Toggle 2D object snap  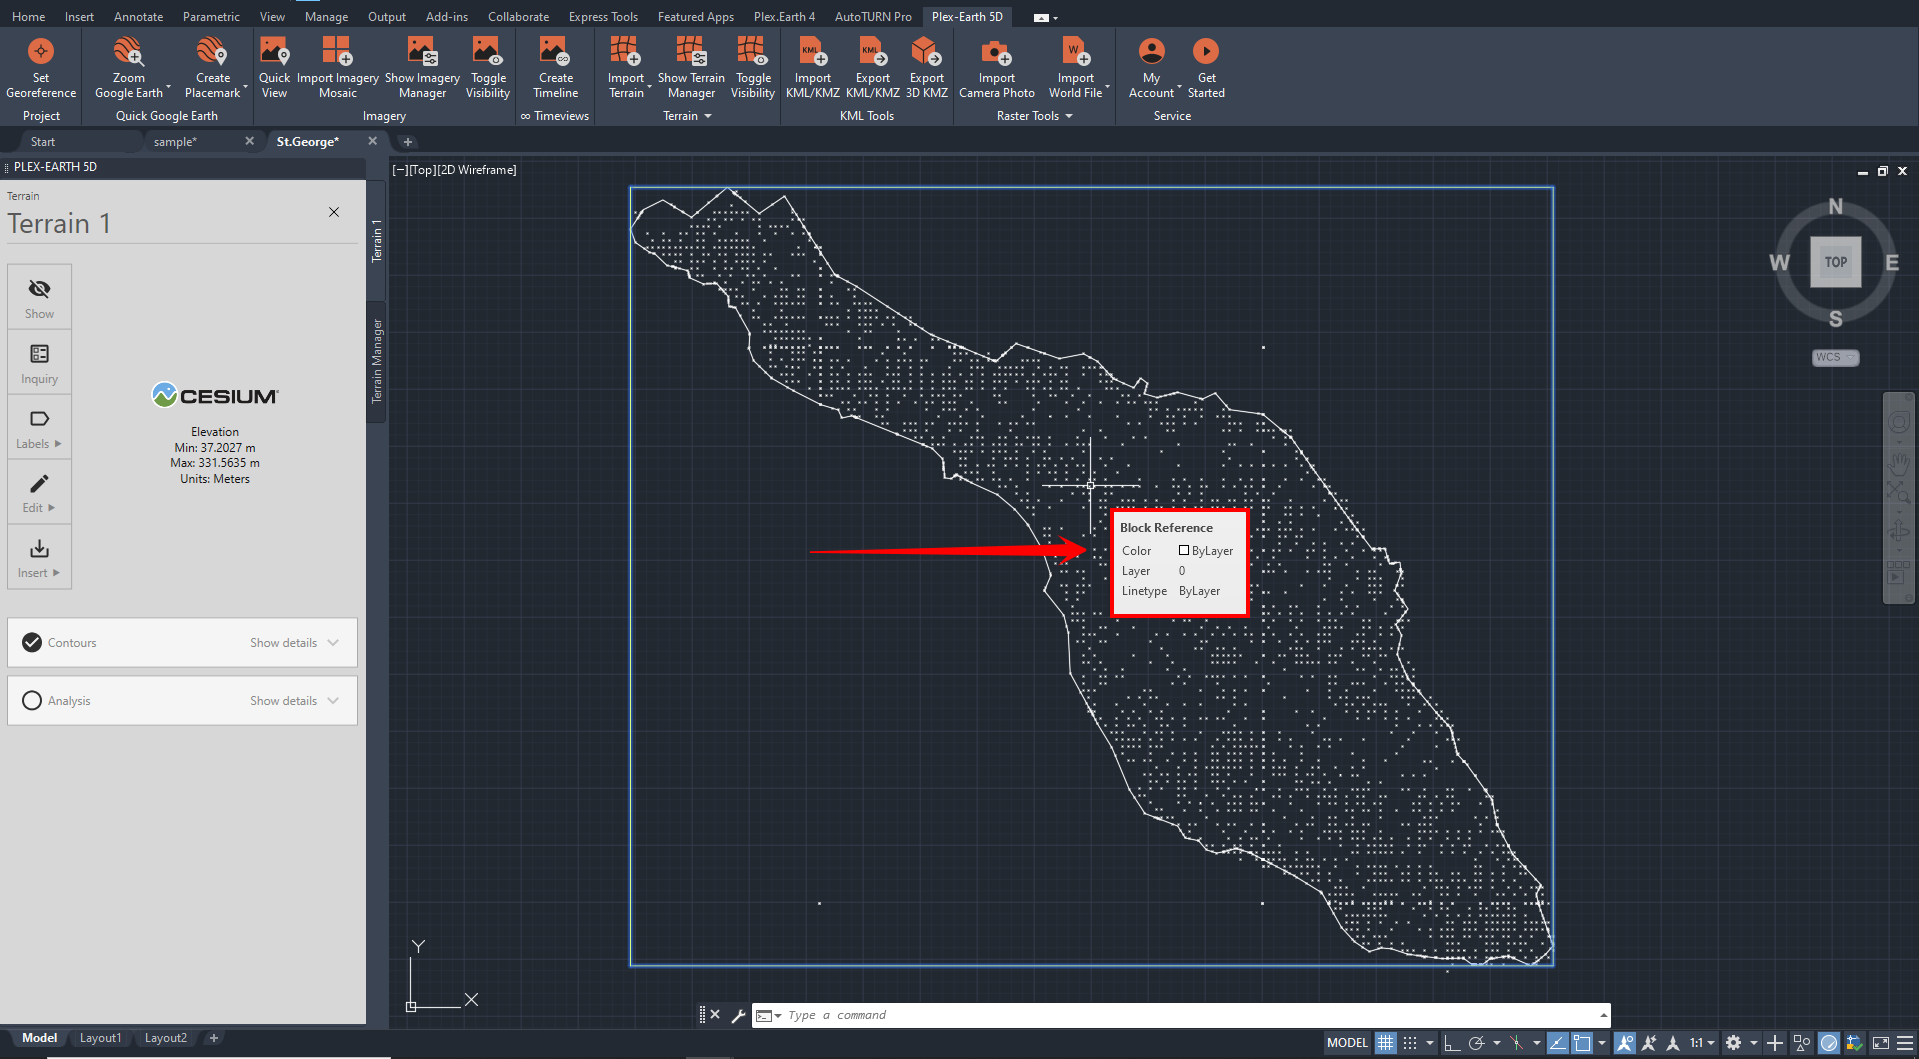(x=1582, y=1043)
